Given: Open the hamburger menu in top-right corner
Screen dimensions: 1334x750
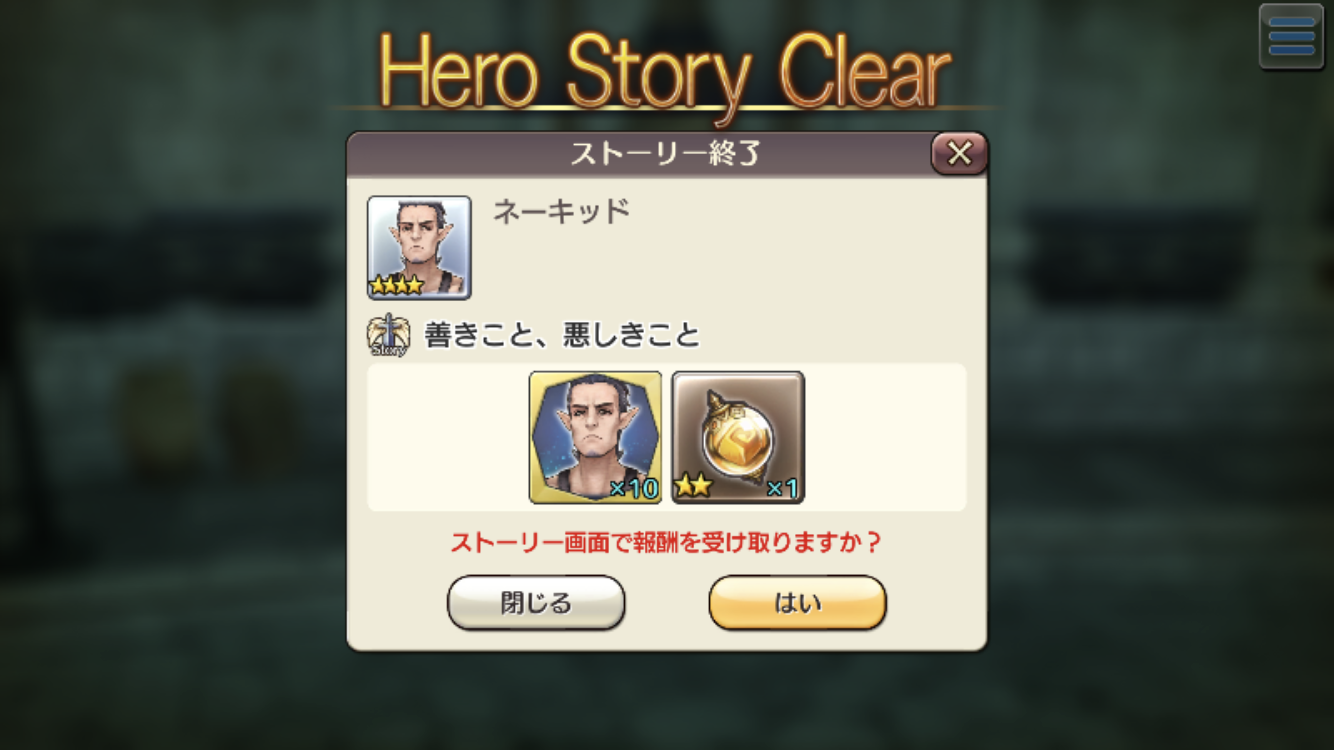Looking at the screenshot, I should pyautogui.click(x=1291, y=37).
